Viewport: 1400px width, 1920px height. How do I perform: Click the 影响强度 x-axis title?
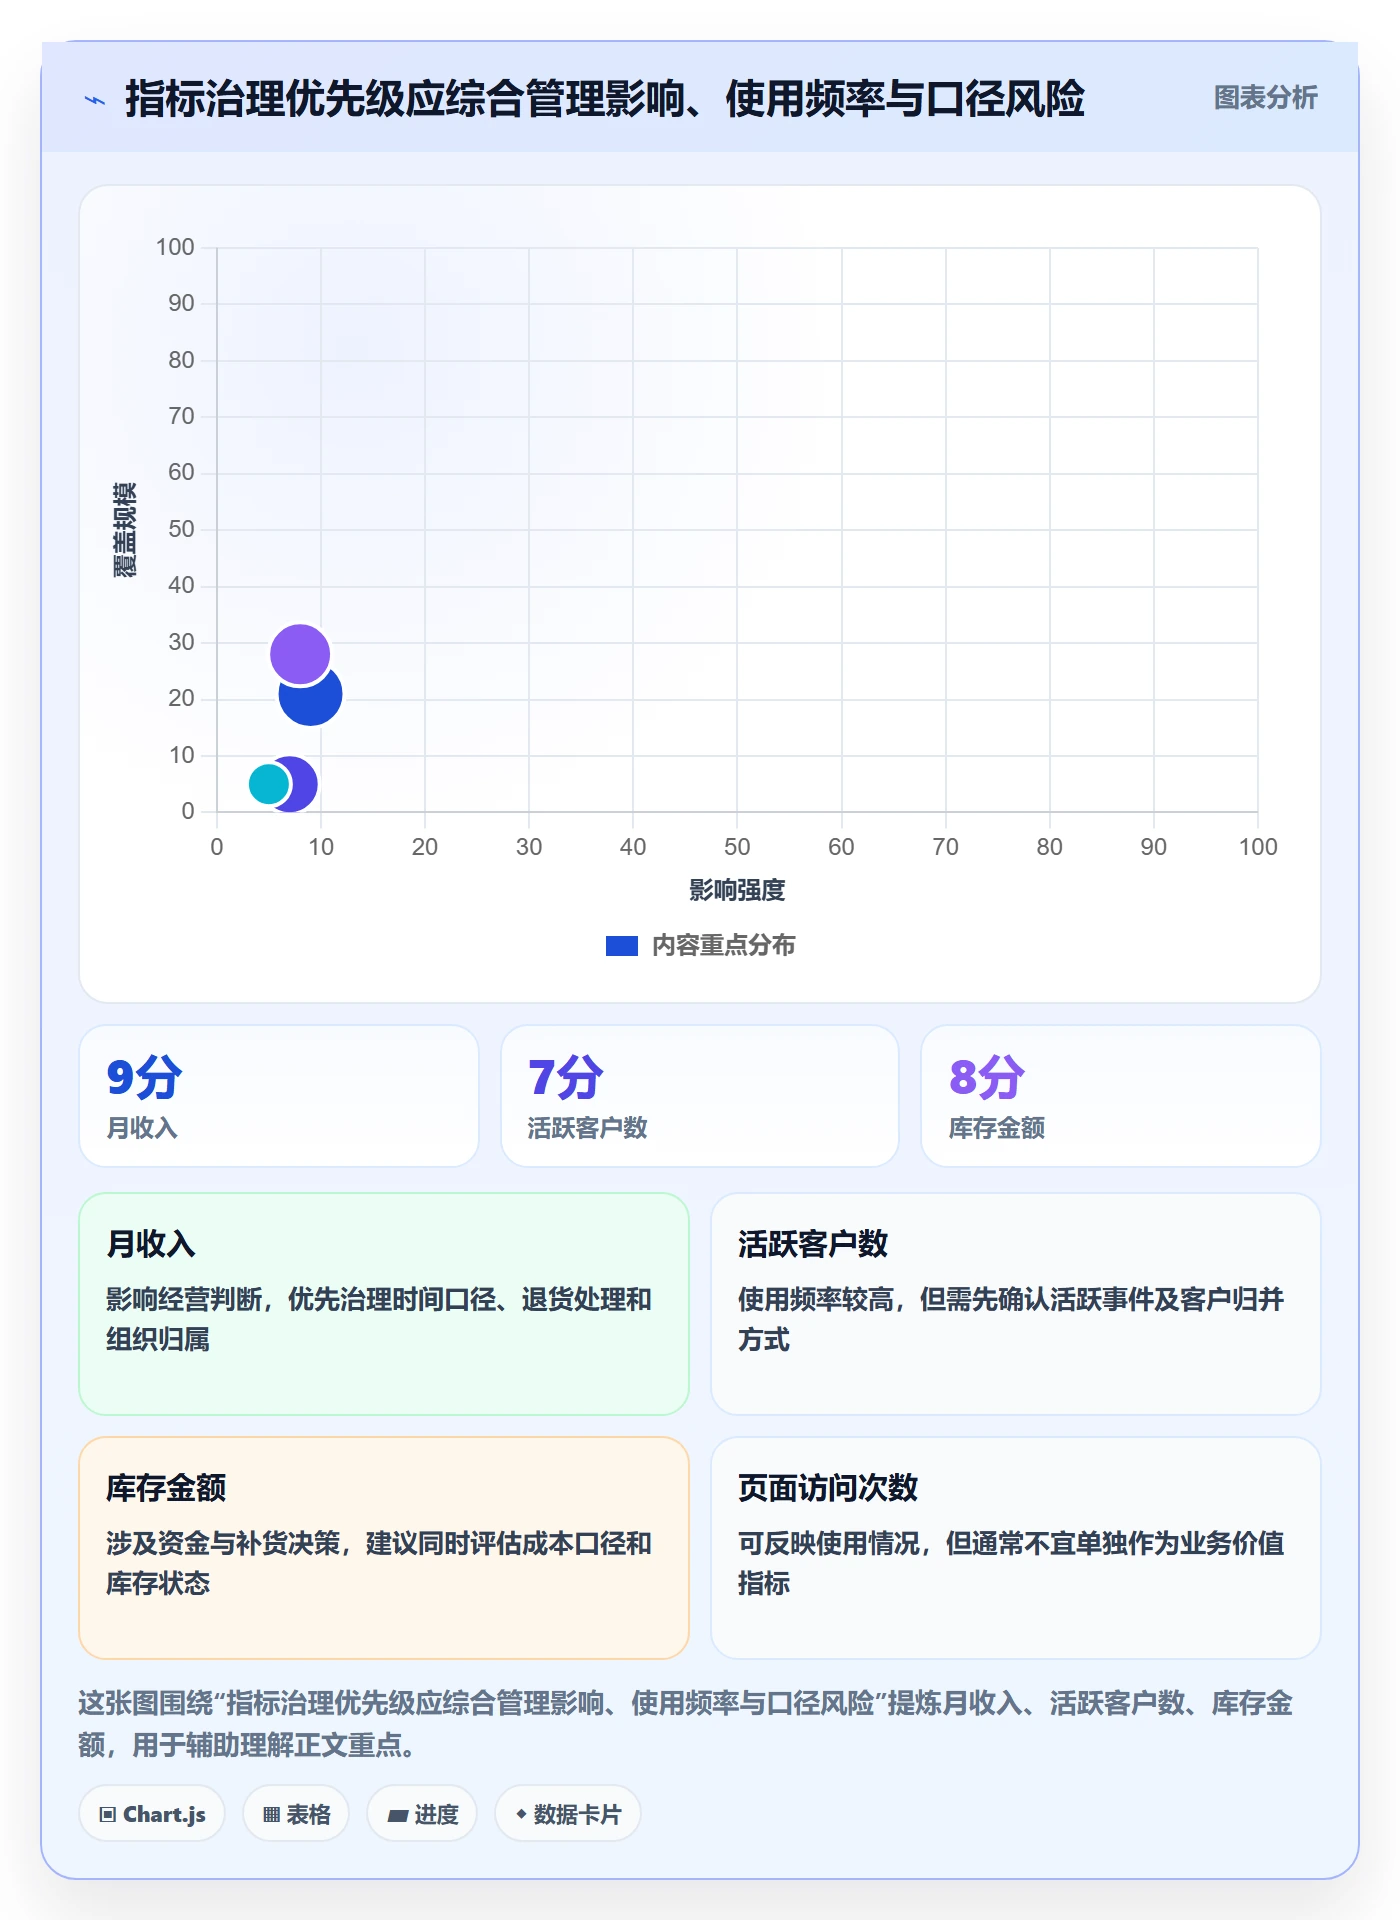[x=737, y=890]
